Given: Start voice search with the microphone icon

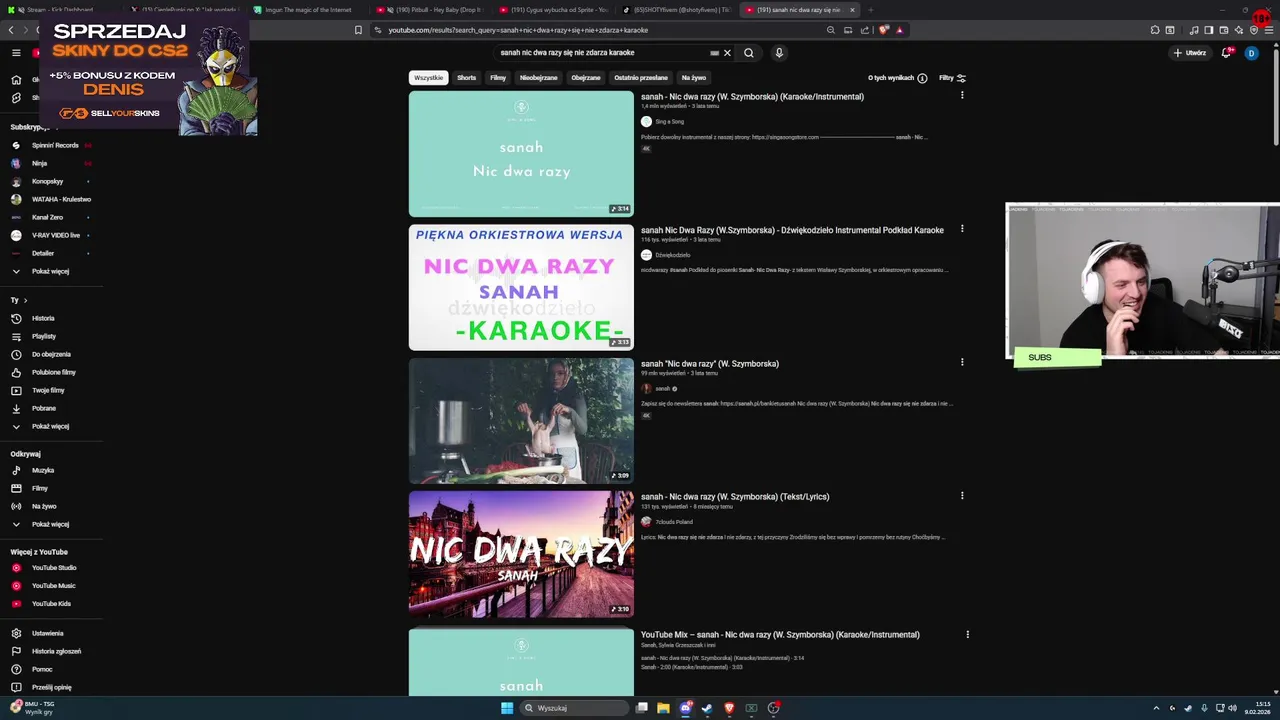Looking at the screenshot, I should [x=779, y=53].
